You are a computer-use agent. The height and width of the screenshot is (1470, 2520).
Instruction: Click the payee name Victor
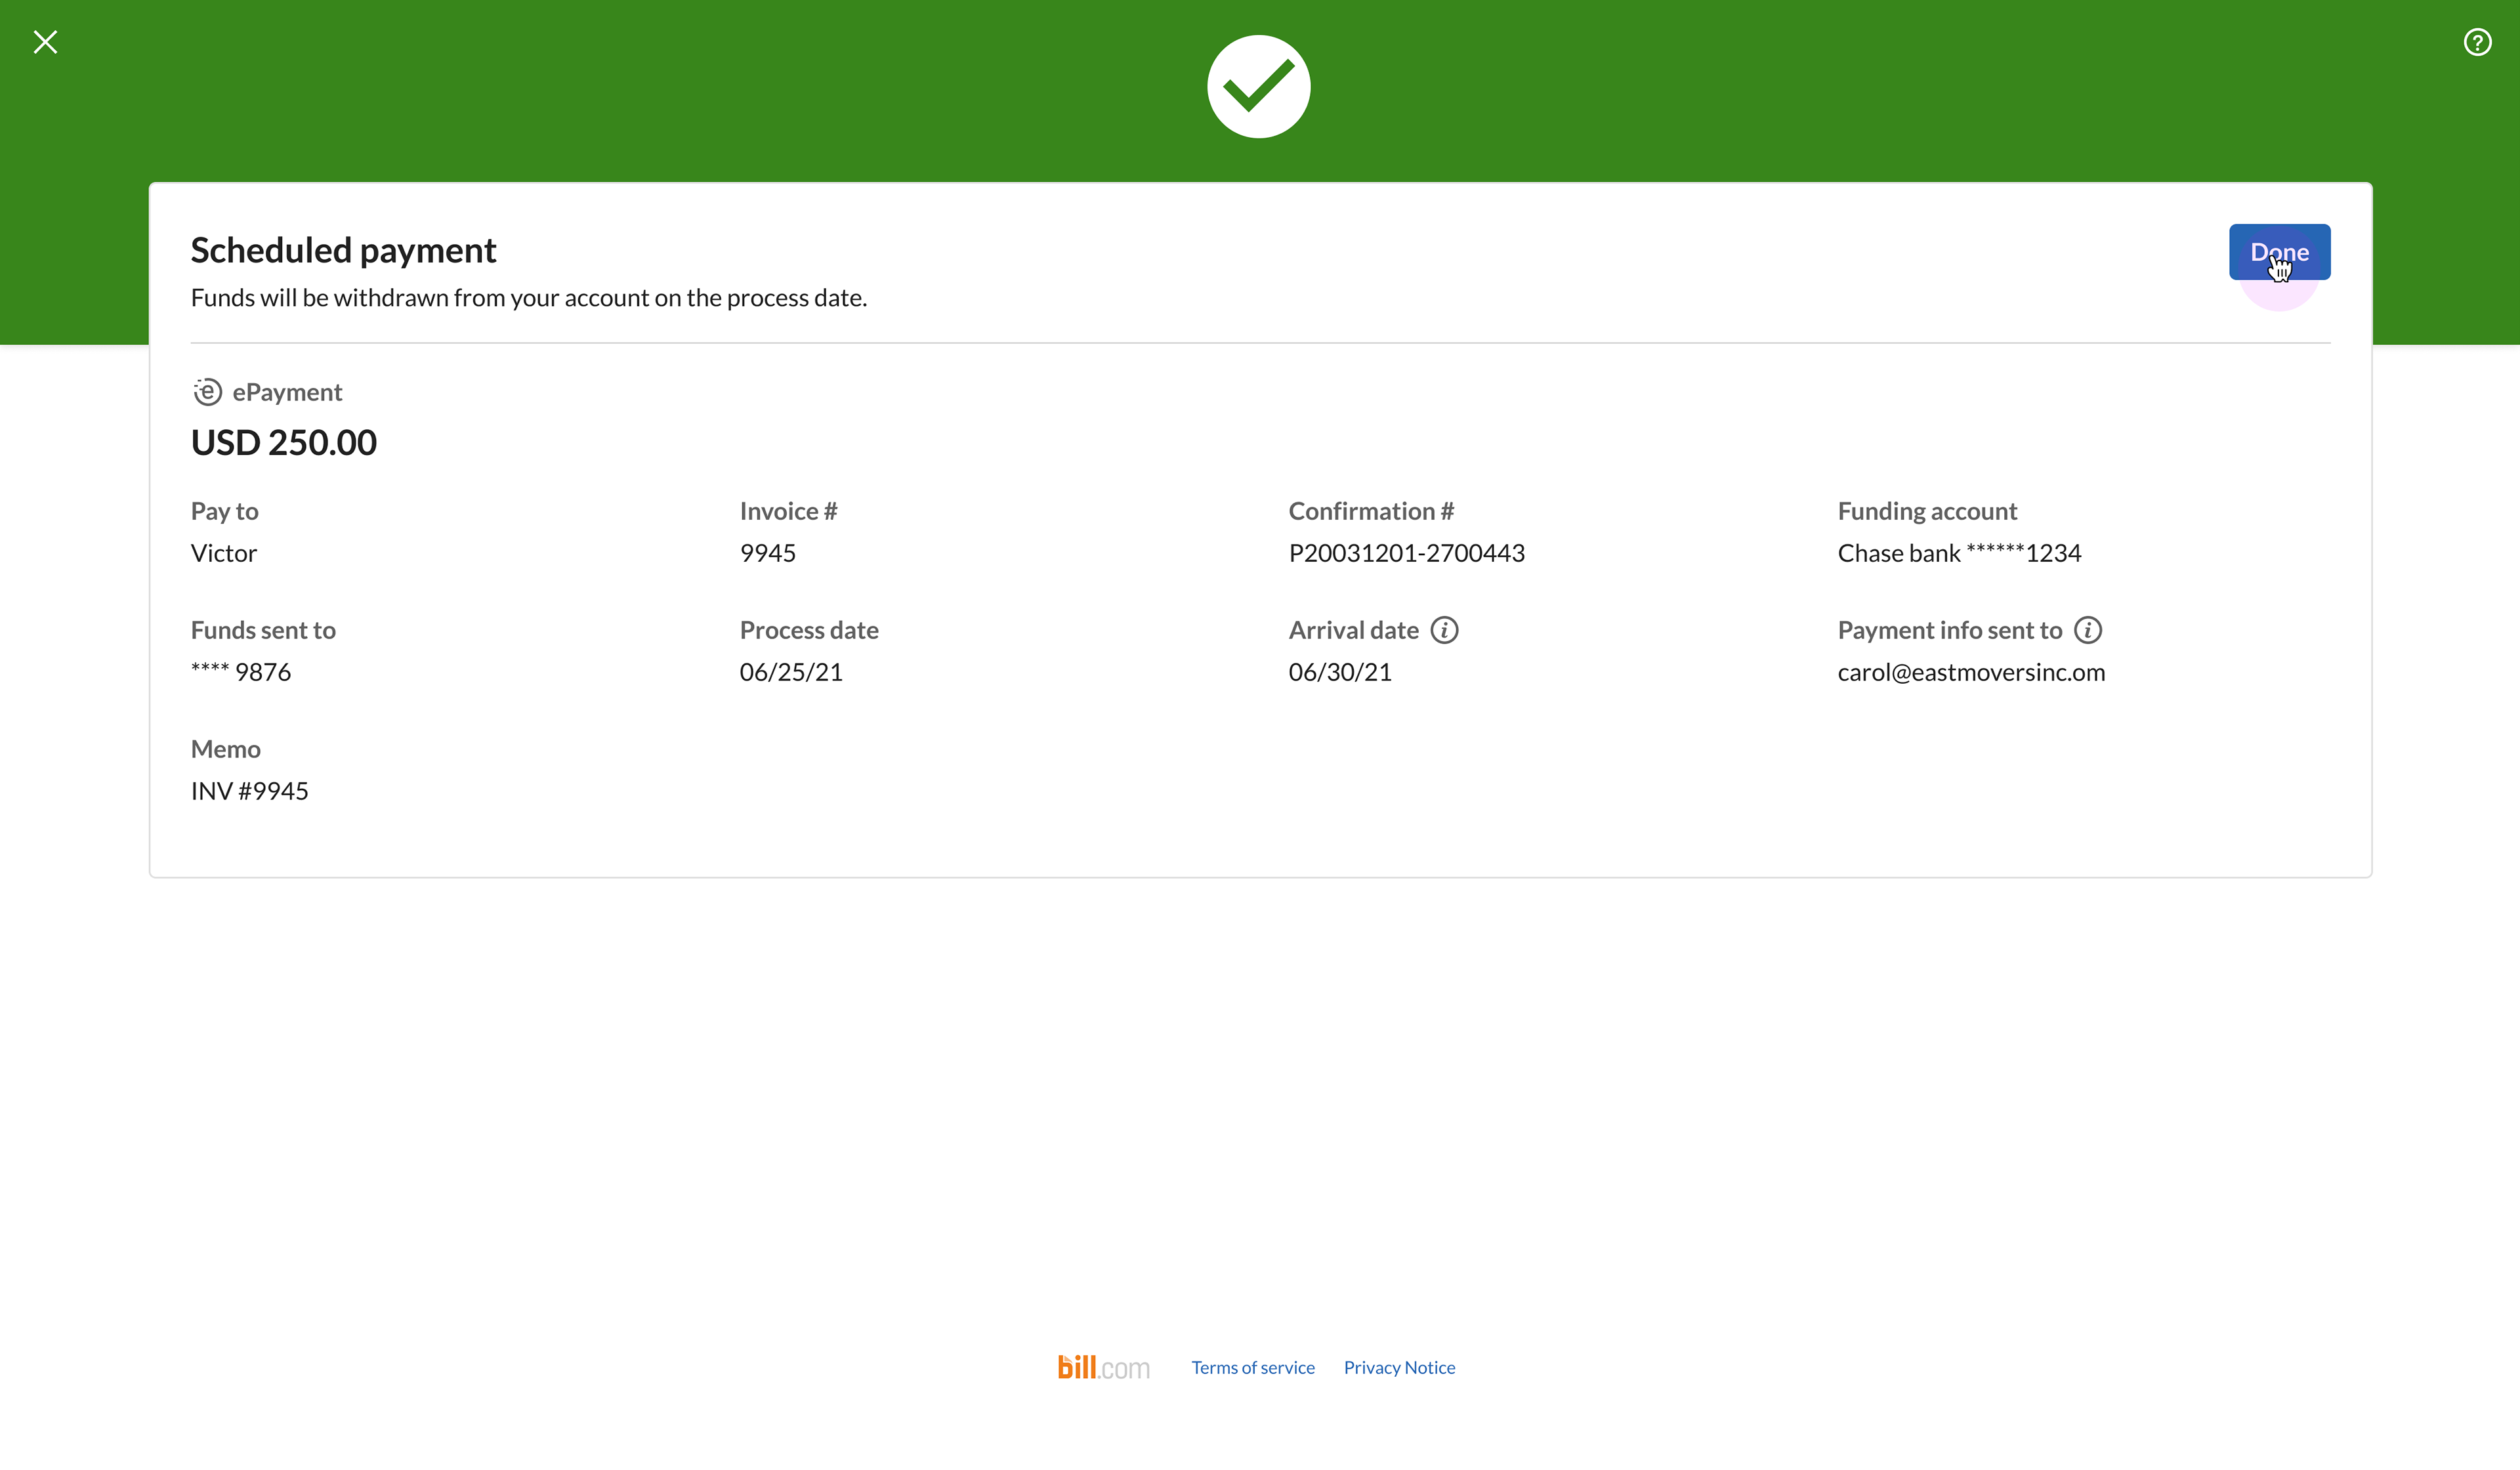(224, 553)
